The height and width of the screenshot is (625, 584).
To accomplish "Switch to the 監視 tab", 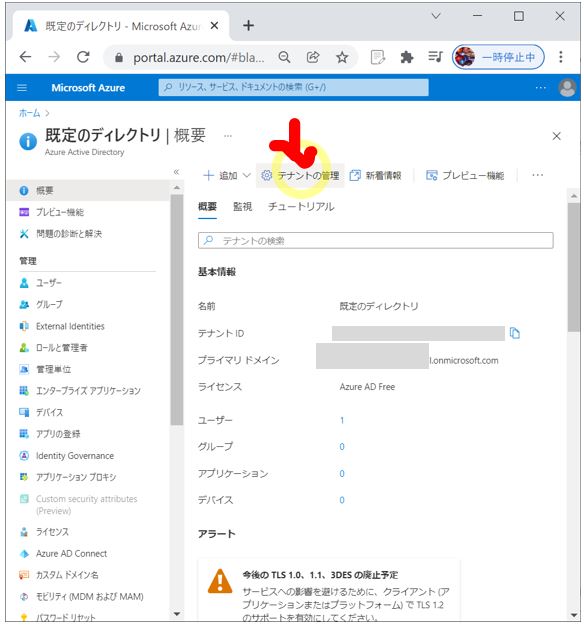I will click(x=242, y=206).
